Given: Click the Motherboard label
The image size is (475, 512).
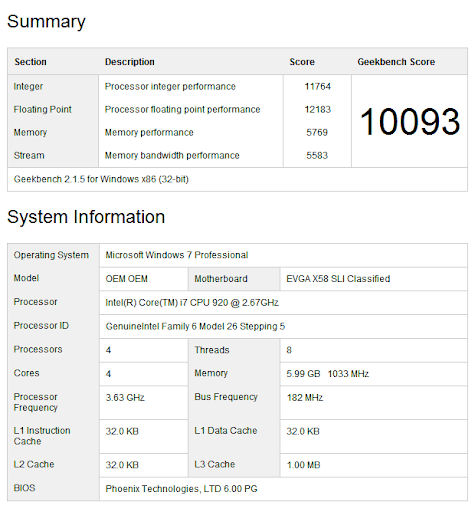Looking at the screenshot, I should point(221,279).
